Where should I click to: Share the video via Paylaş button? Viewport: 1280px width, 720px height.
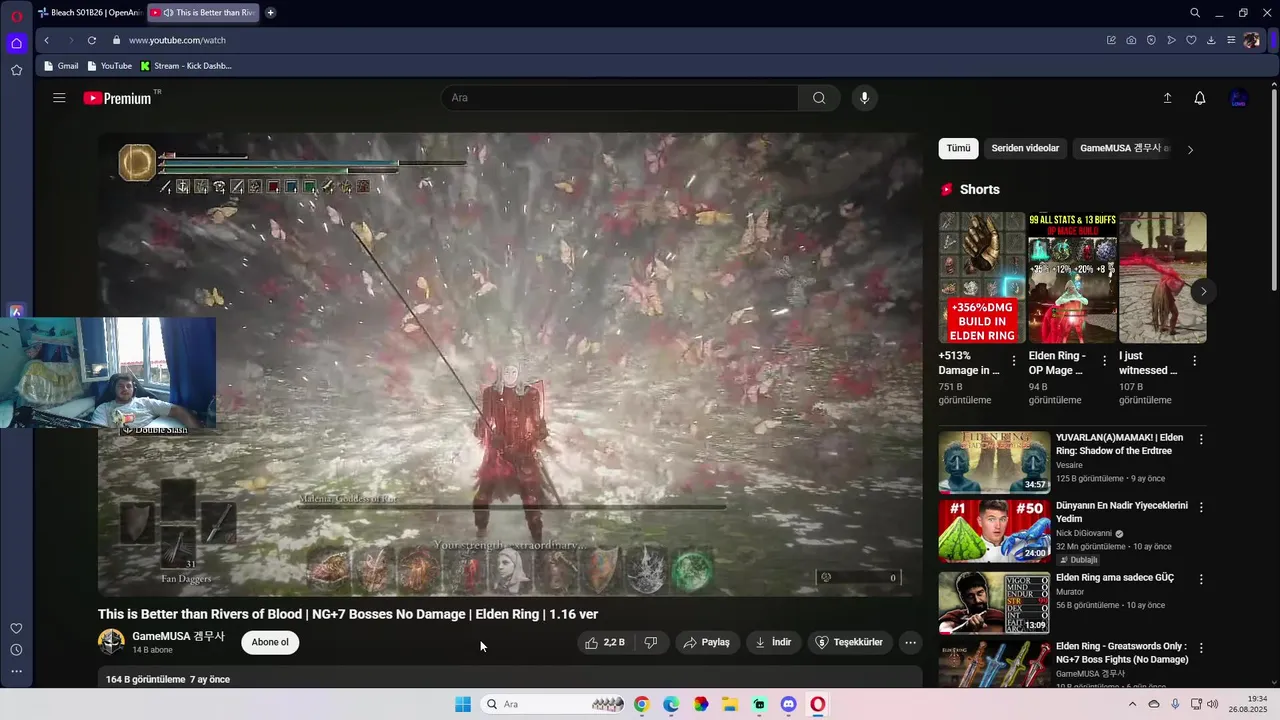(x=706, y=642)
